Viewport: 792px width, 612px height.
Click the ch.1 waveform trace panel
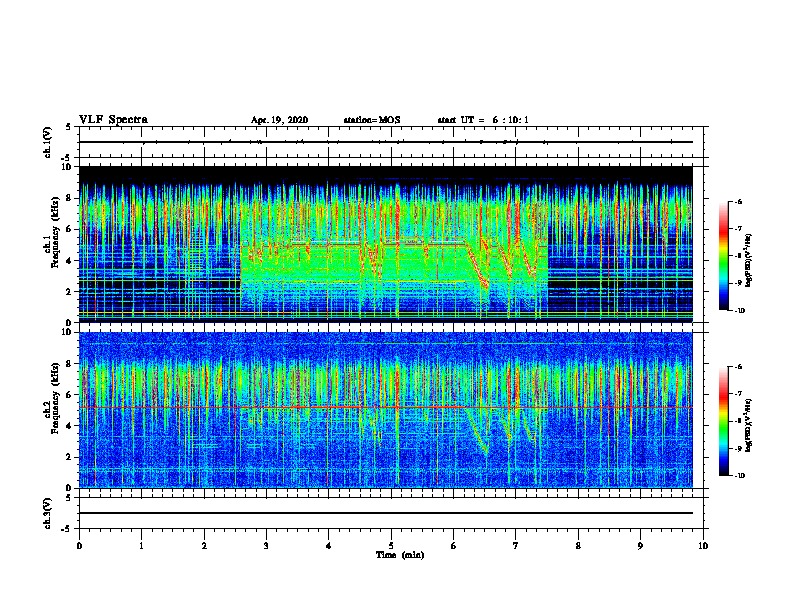click(x=391, y=142)
